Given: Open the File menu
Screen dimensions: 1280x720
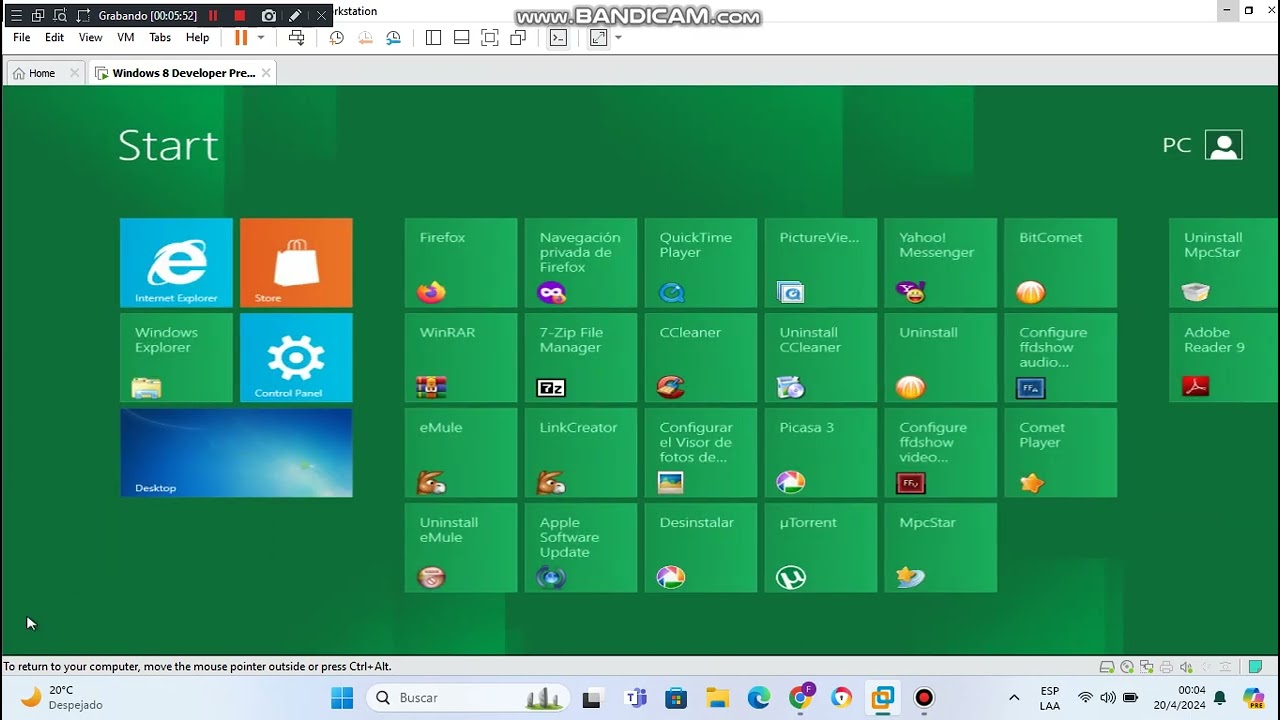Looking at the screenshot, I should point(21,38).
